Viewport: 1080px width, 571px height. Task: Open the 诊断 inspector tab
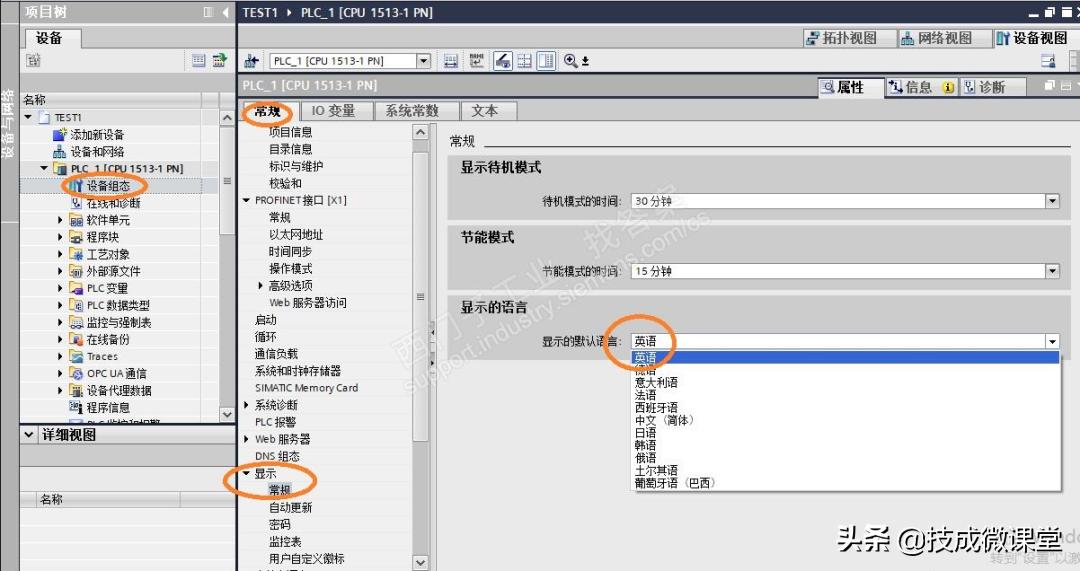pos(992,87)
